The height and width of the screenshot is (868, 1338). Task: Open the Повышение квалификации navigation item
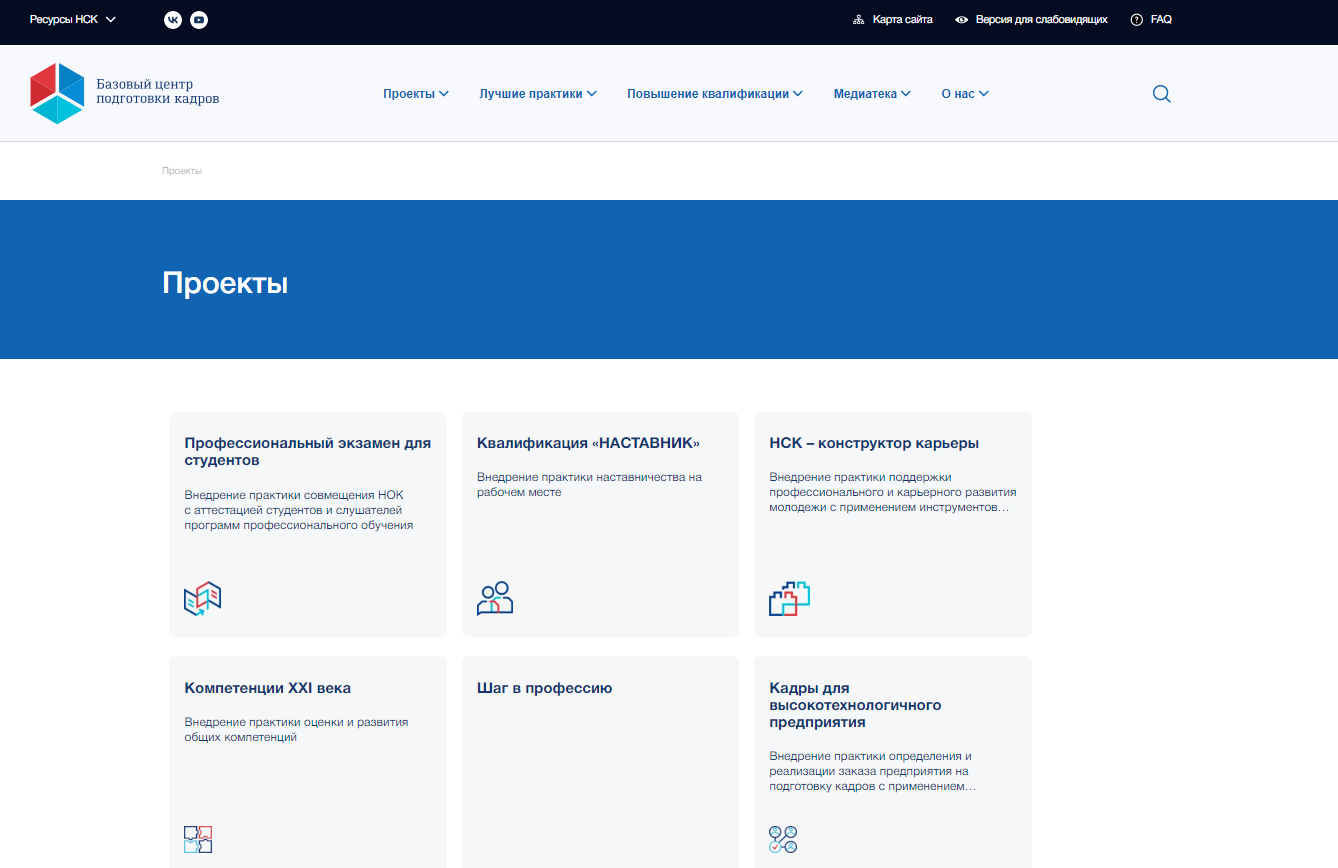(x=708, y=94)
